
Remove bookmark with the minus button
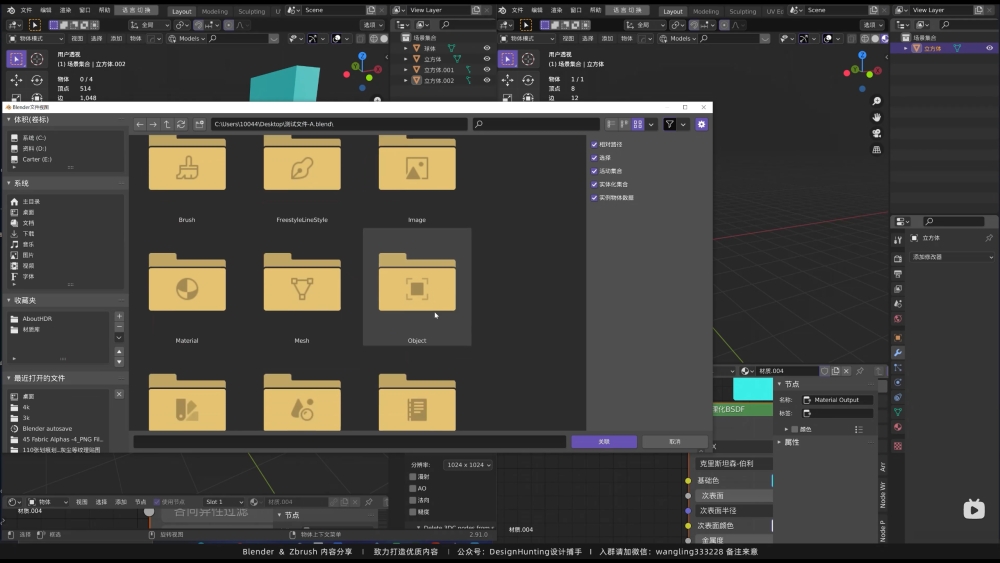(x=119, y=326)
